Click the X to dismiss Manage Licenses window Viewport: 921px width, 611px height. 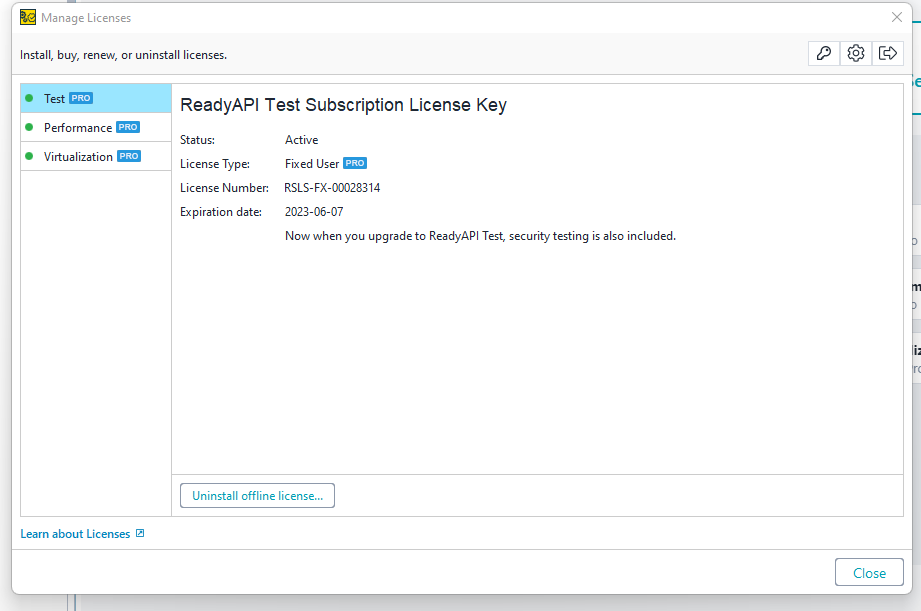(x=896, y=17)
